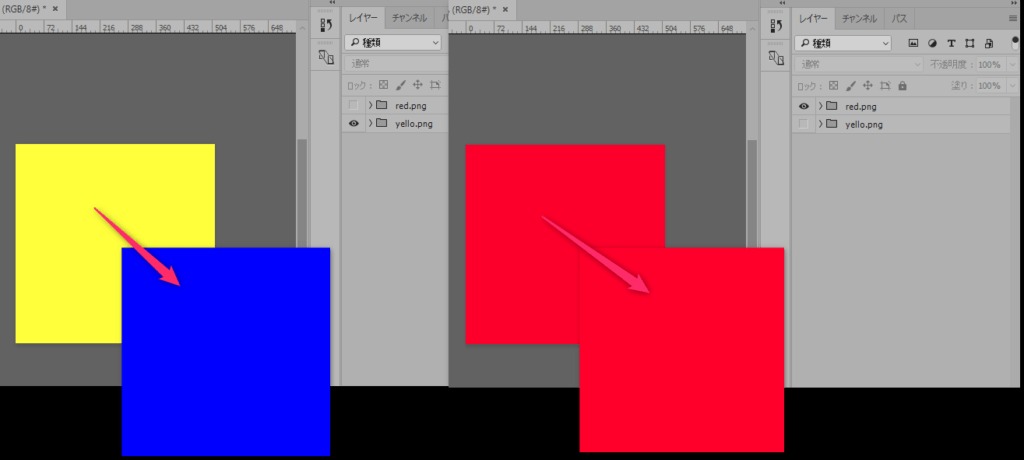Filter layers by type (T) icon
The height and width of the screenshot is (460, 1024).
point(951,44)
